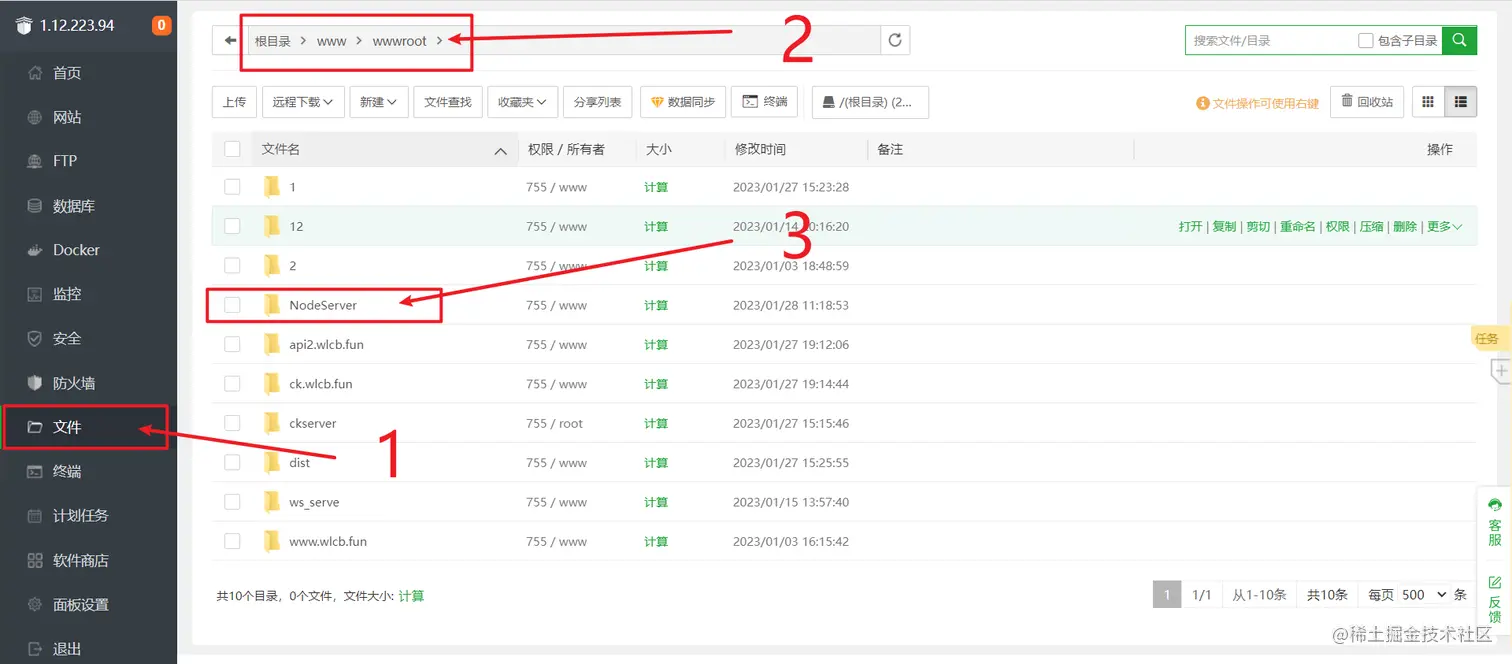Switch to the list view icon
This screenshot has height=664, width=1512.
[1461, 102]
